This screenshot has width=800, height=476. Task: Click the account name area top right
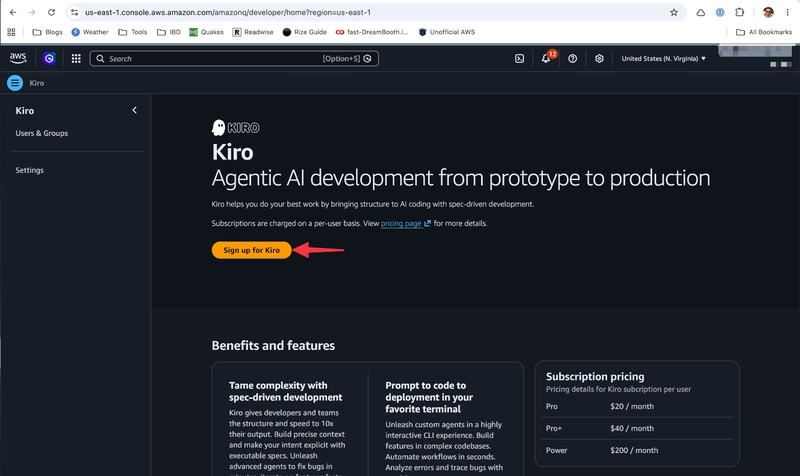point(756,51)
